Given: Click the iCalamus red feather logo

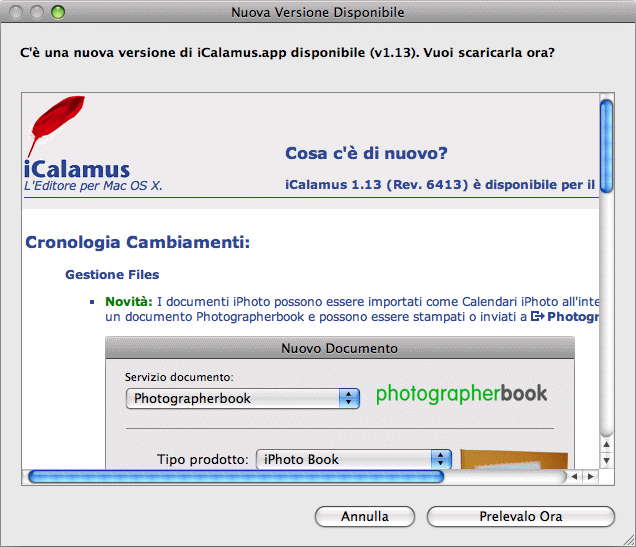Looking at the screenshot, I should click(x=56, y=126).
